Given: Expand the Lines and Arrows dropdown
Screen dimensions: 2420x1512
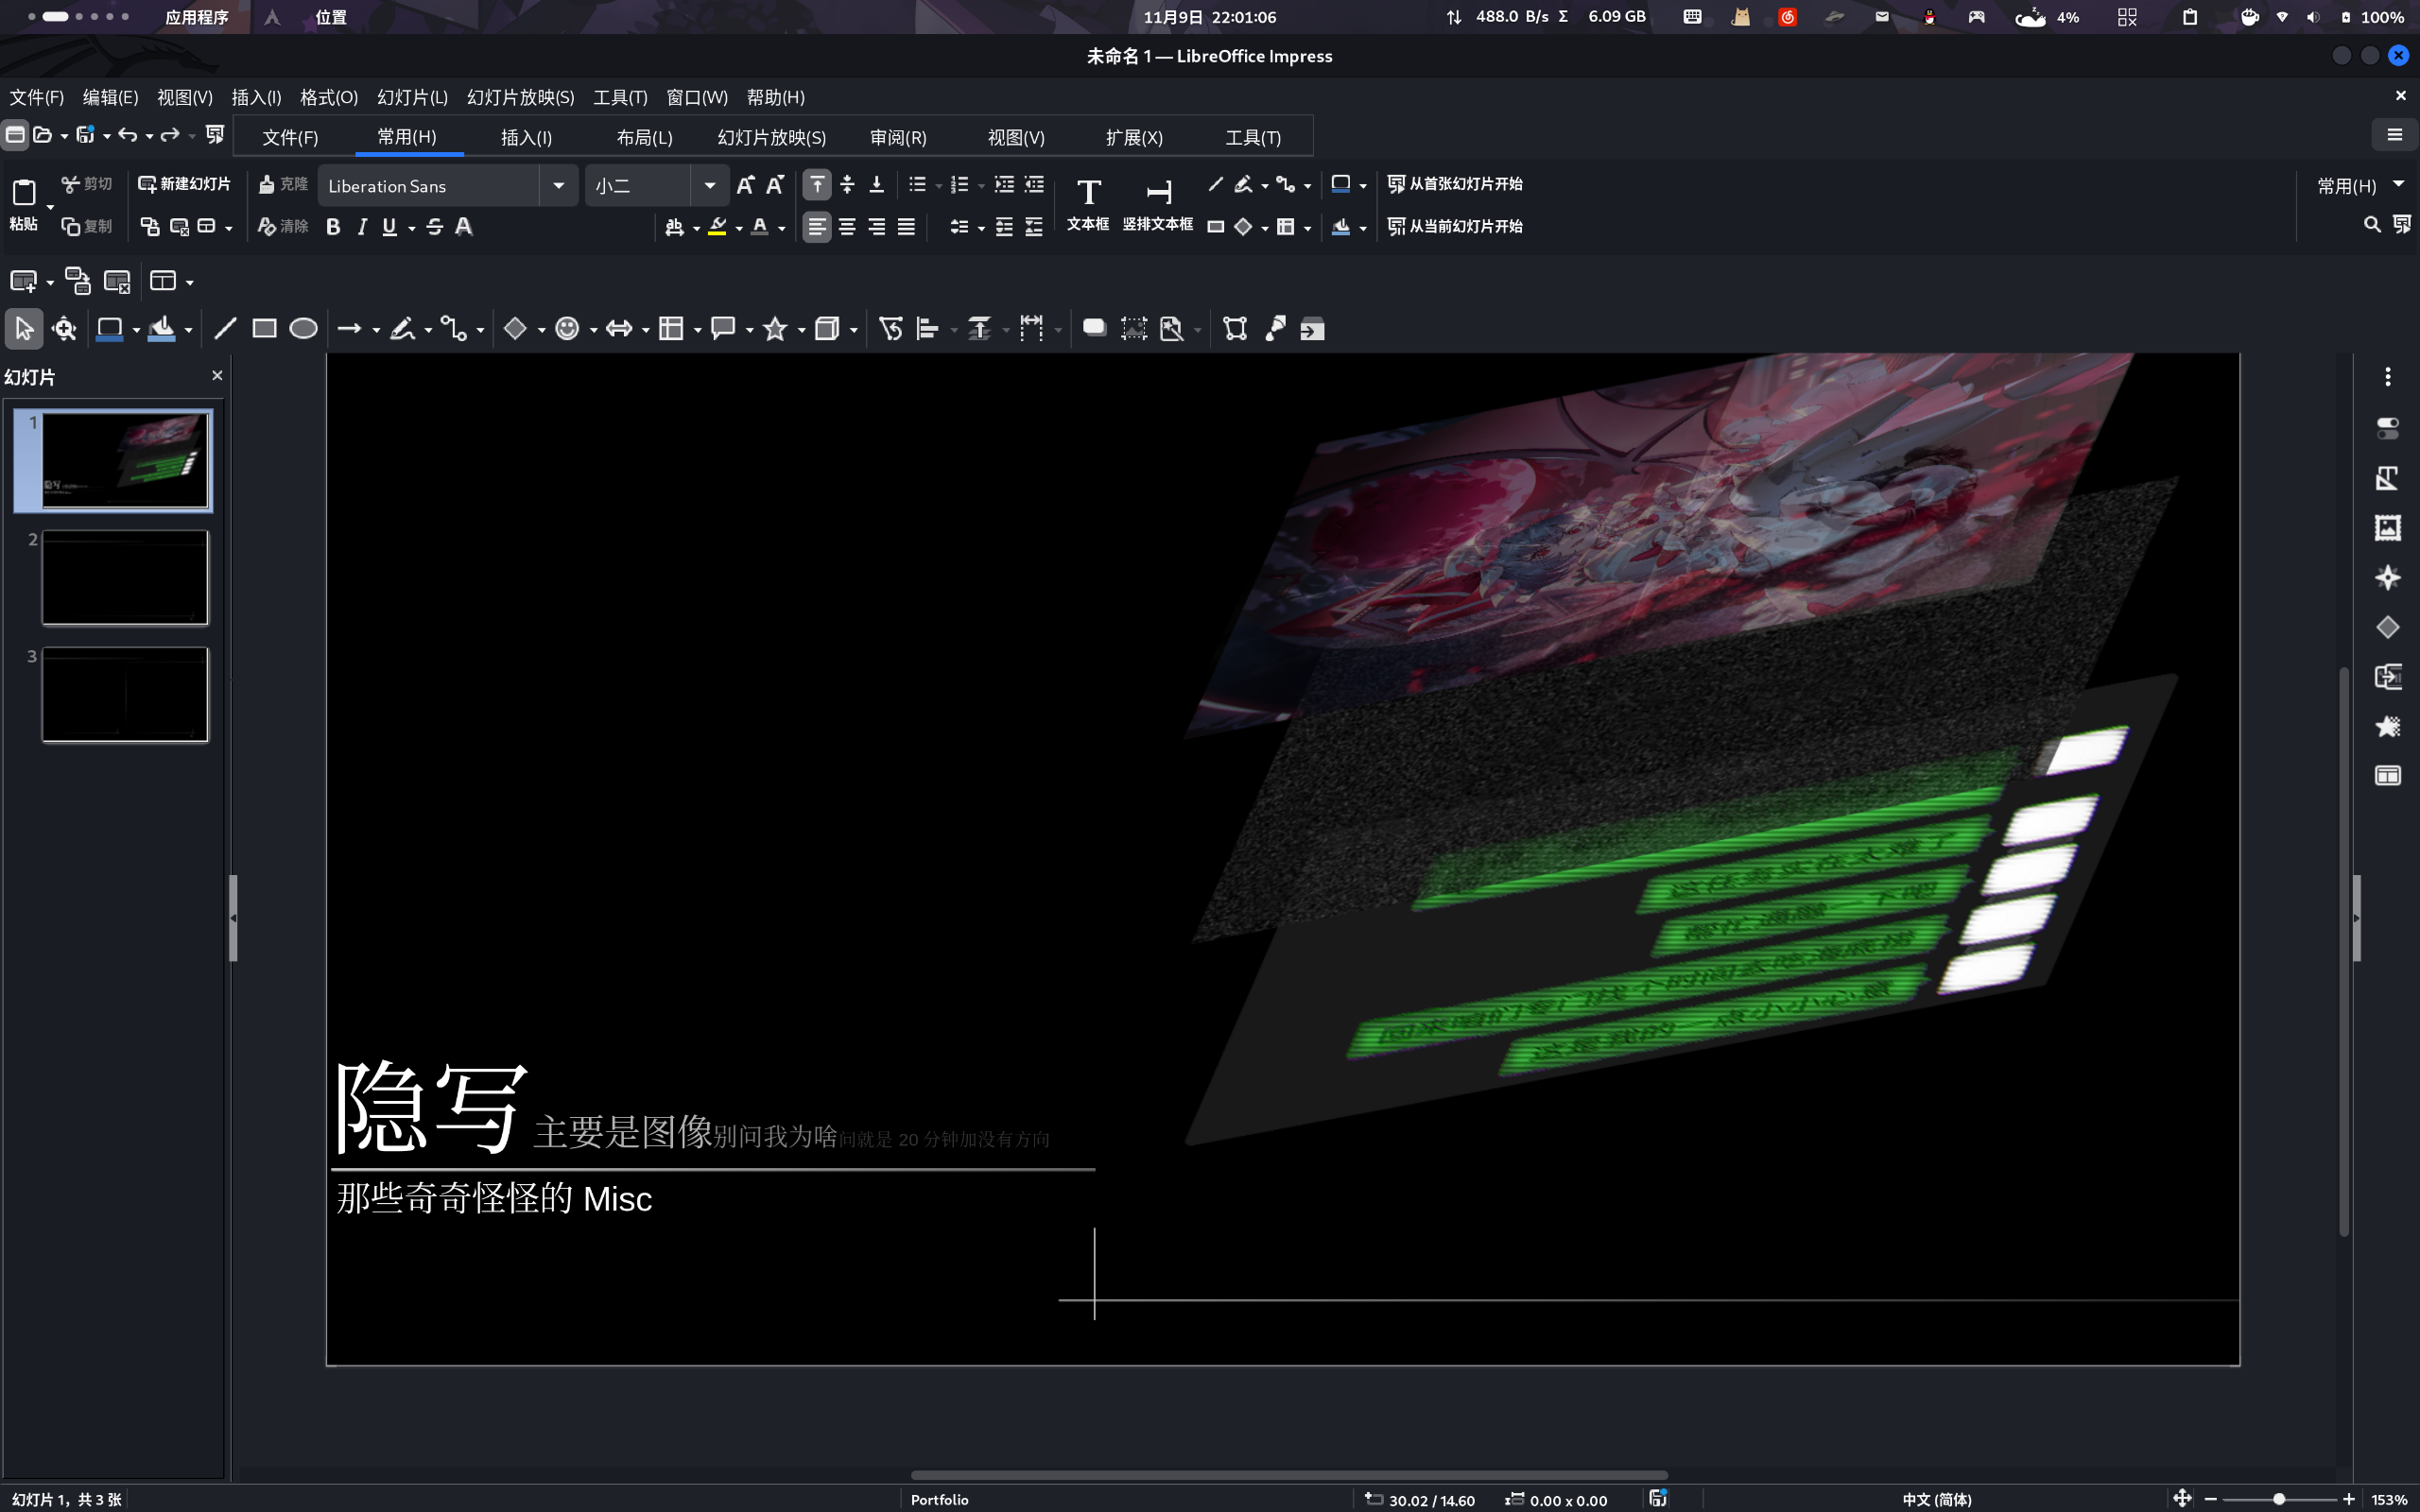Looking at the screenshot, I should click(376, 330).
